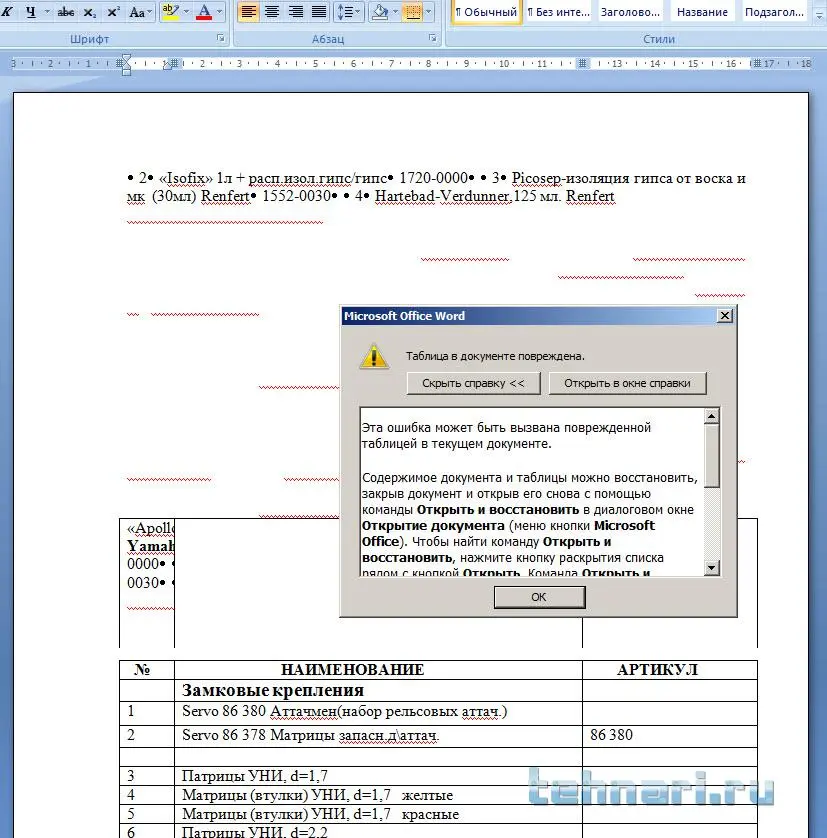The width and height of the screenshot is (827, 838).
Task: Open Абзац dialog launcher
Action: (x=432, y=38)
